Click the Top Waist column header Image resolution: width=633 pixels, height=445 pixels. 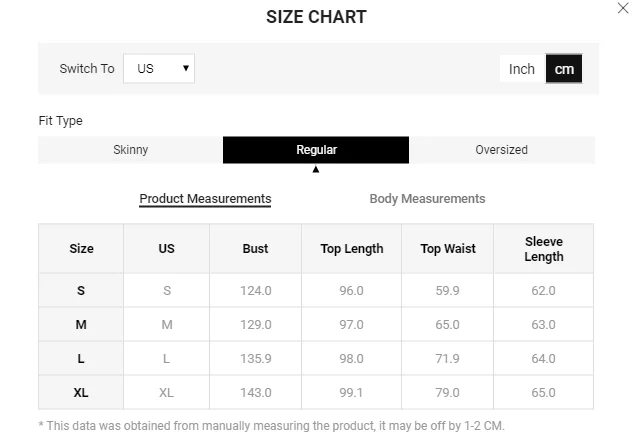coord(448,249)
